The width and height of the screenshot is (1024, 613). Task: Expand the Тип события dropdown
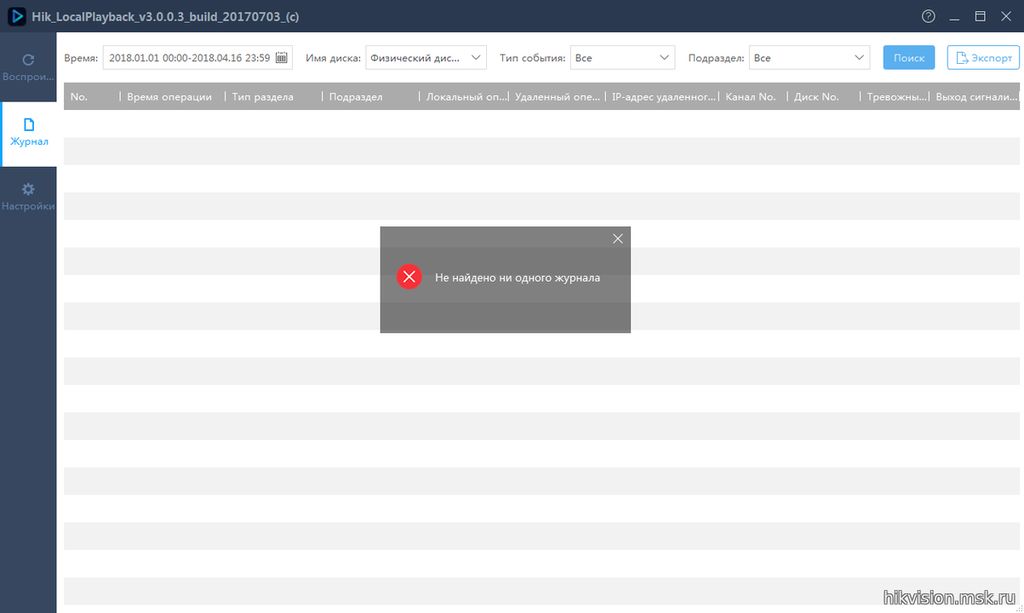pos(622,57)
